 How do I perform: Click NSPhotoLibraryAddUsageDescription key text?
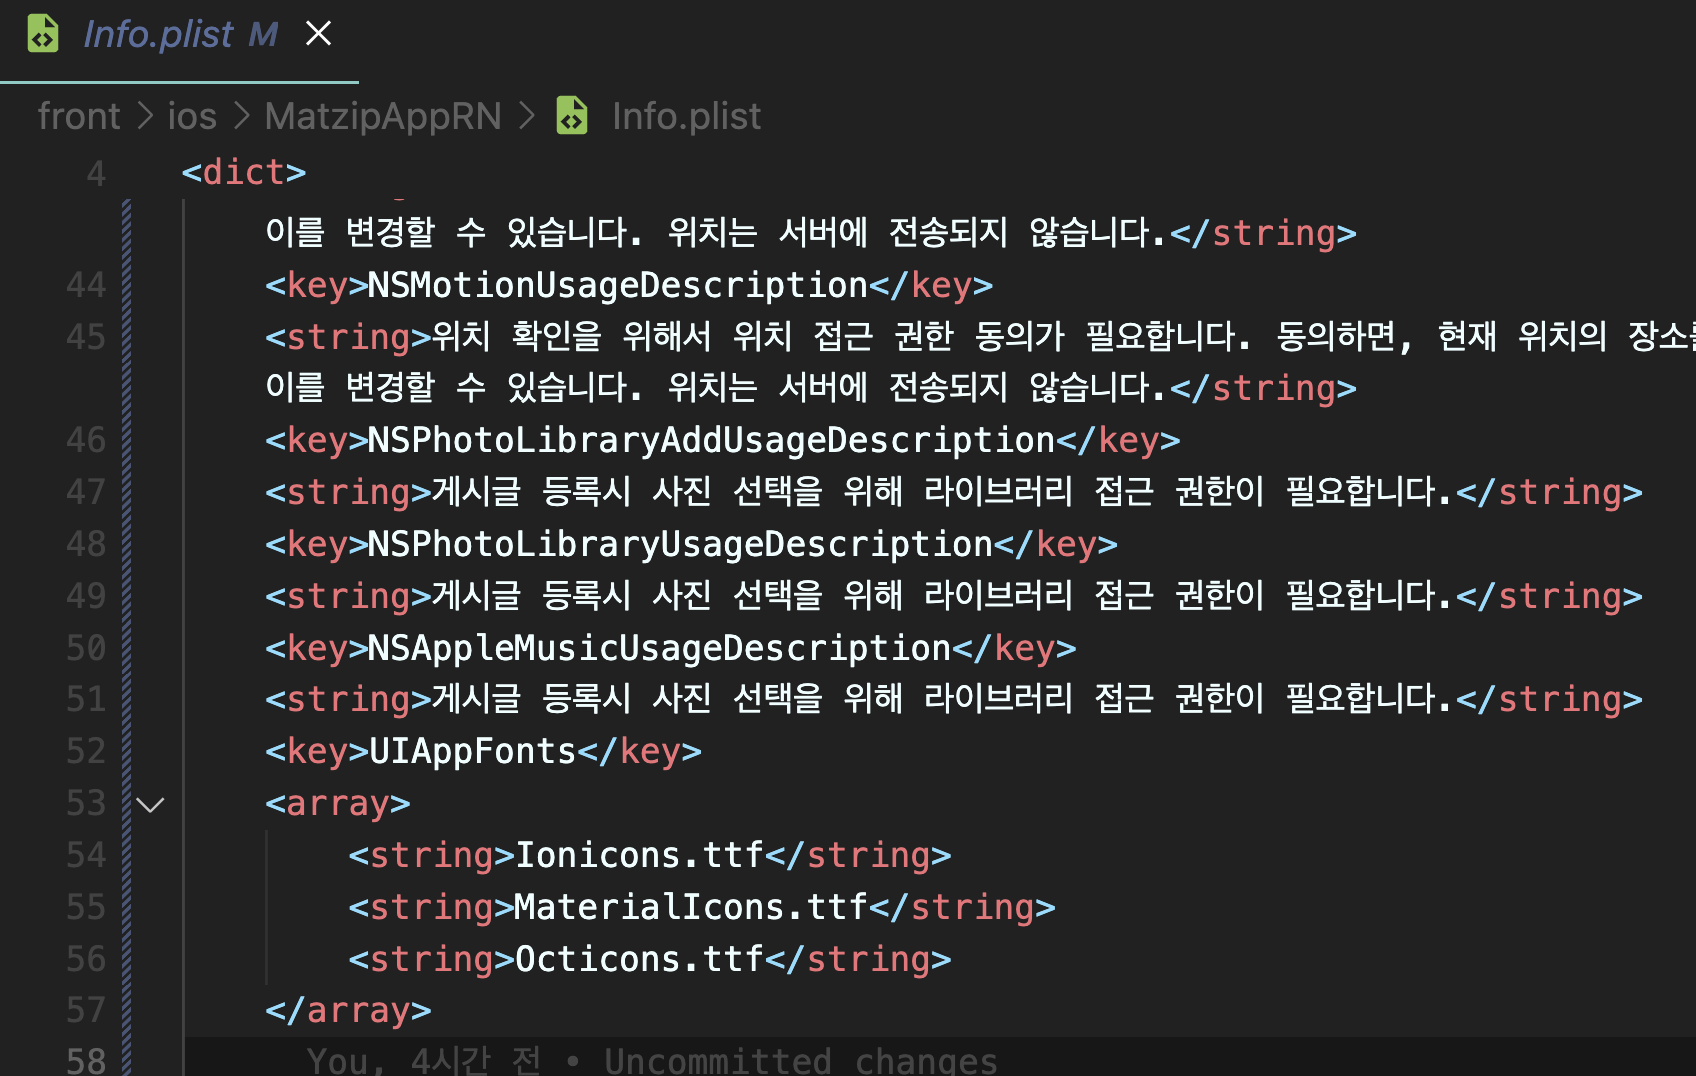pyautogui.click(x=712, y=440)
